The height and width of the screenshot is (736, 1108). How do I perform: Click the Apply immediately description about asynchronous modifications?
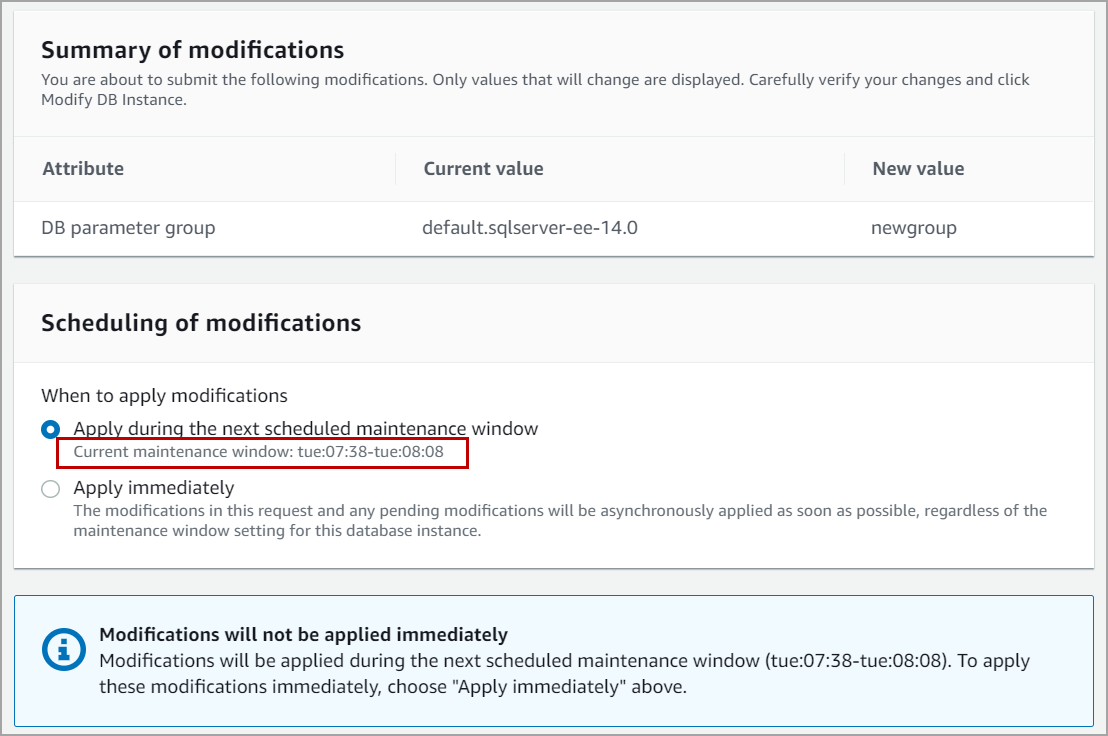[560, 520]
